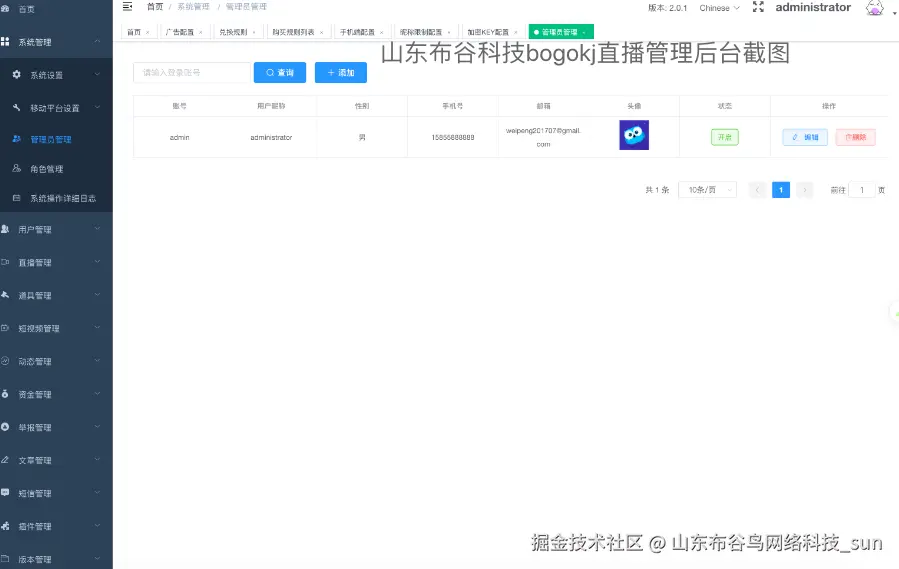Click the 删除 button for admin
Image resolution: width=899 pixels, height=569 pixels.
(855, 138)
